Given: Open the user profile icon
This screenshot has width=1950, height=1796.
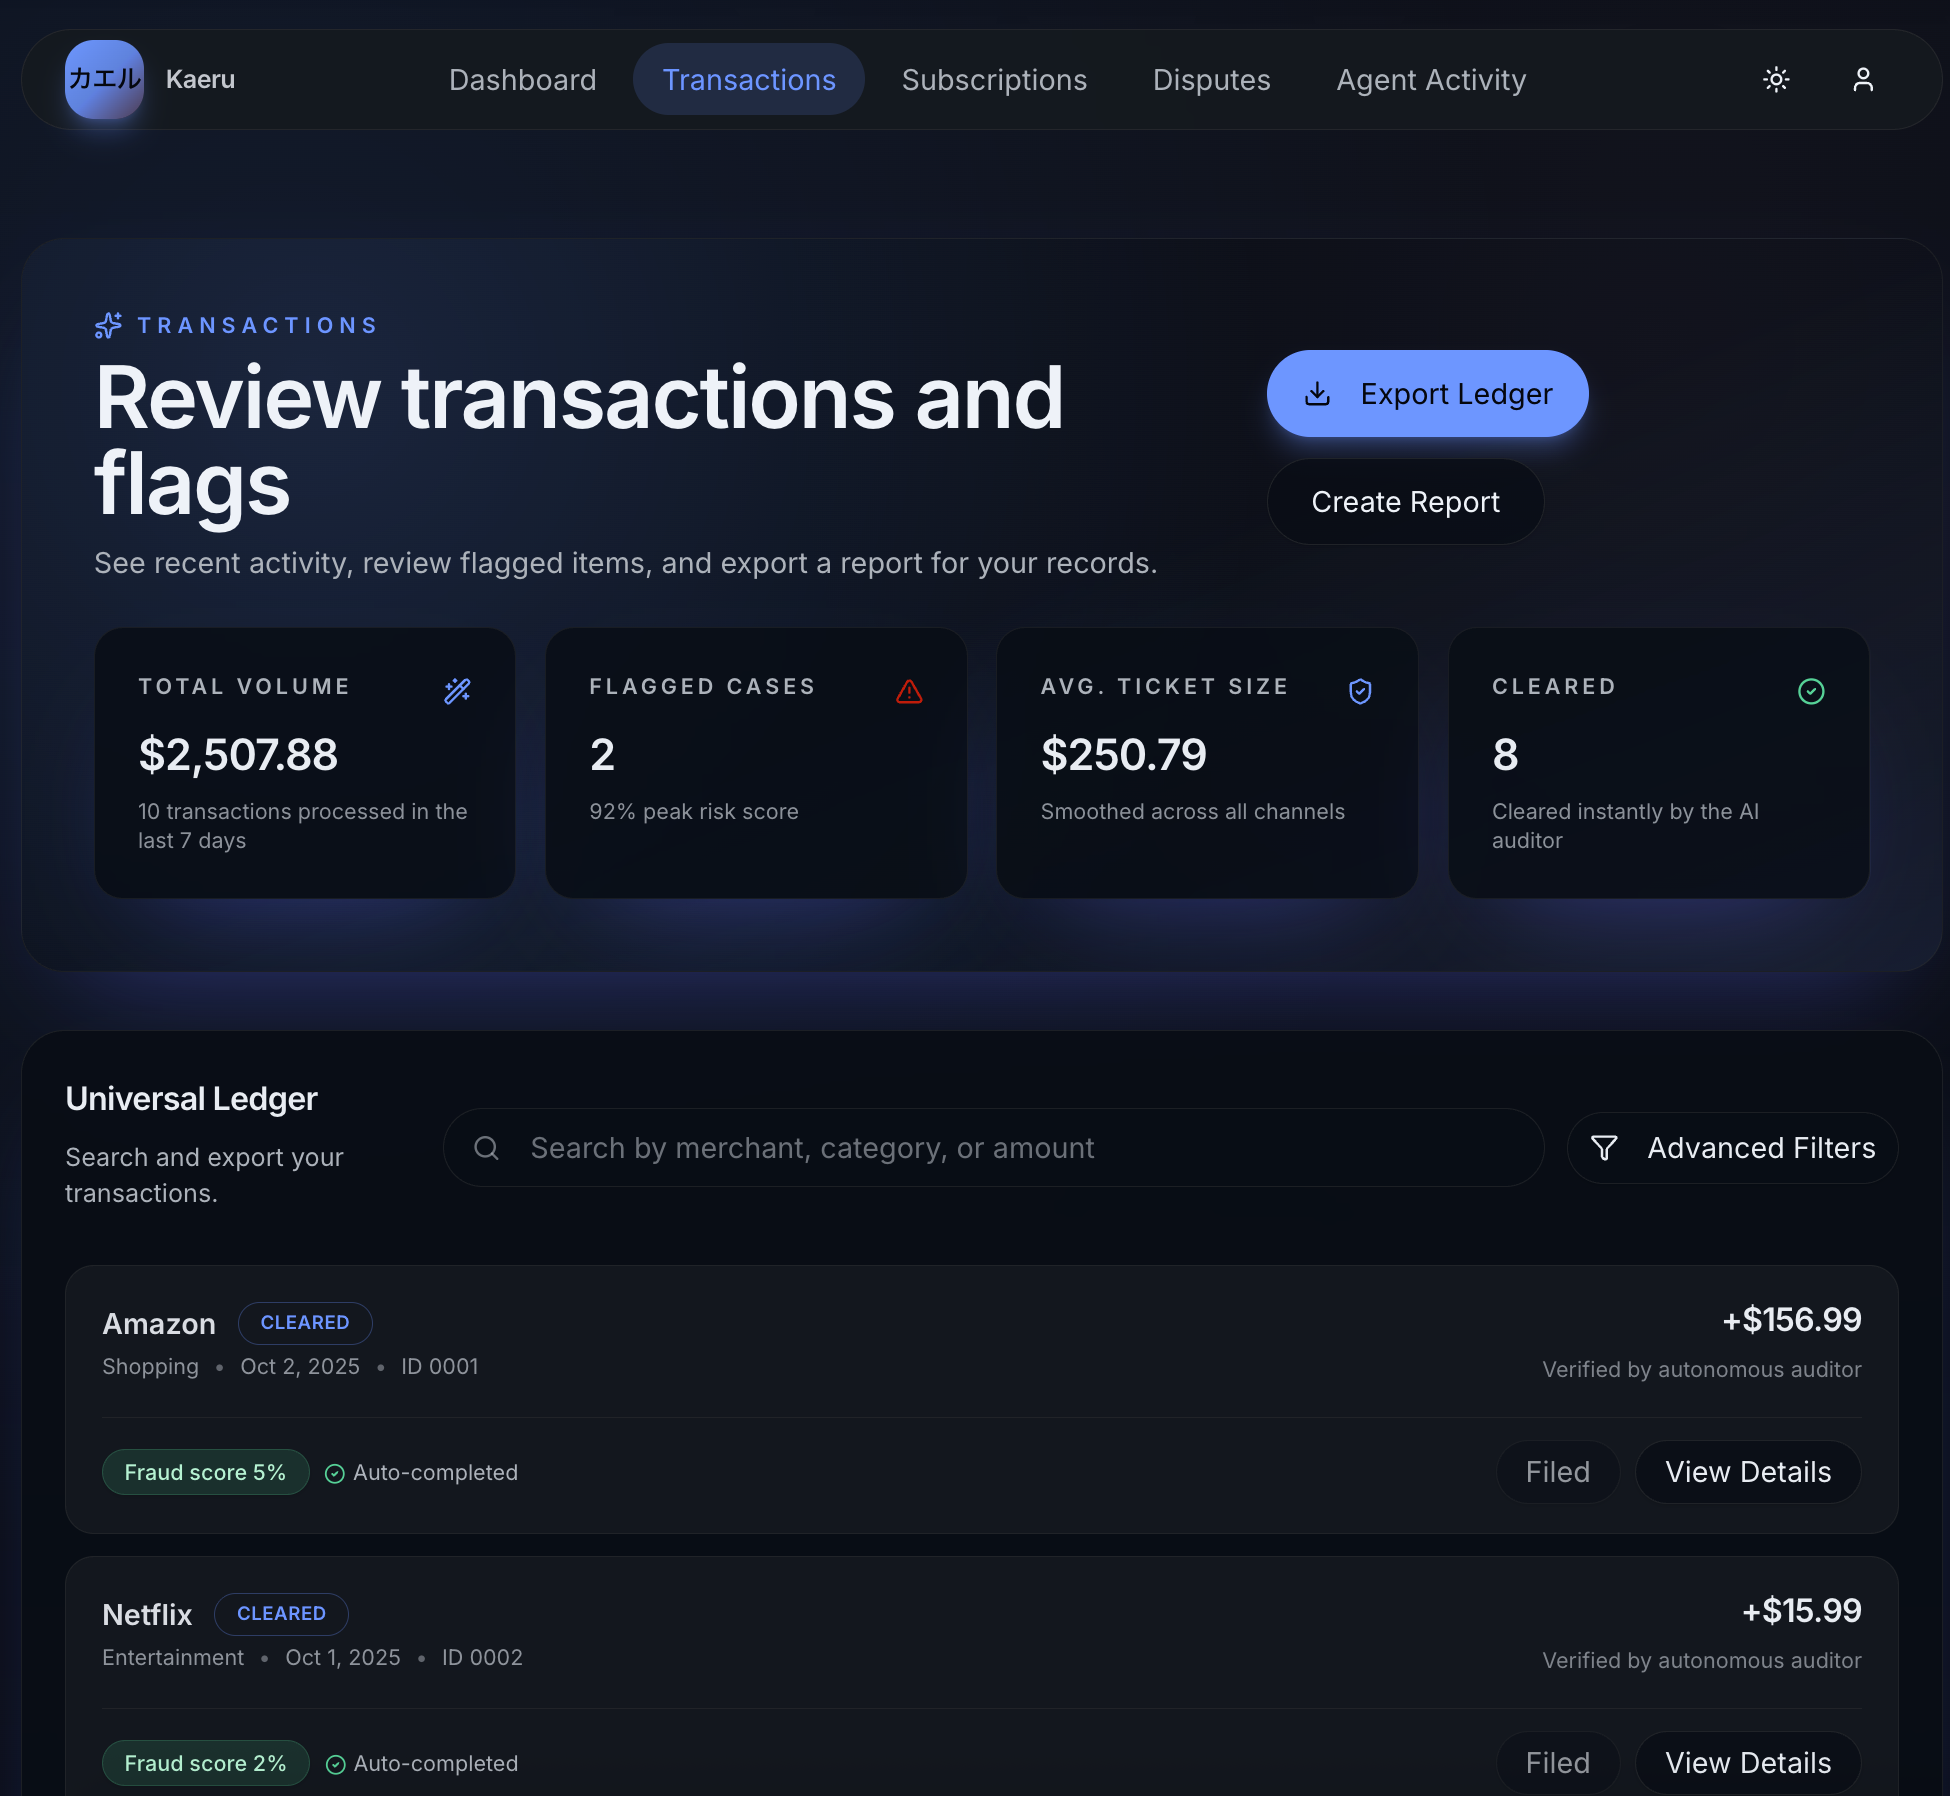Looking at the screenshot, I should [x=1862, y=79].
